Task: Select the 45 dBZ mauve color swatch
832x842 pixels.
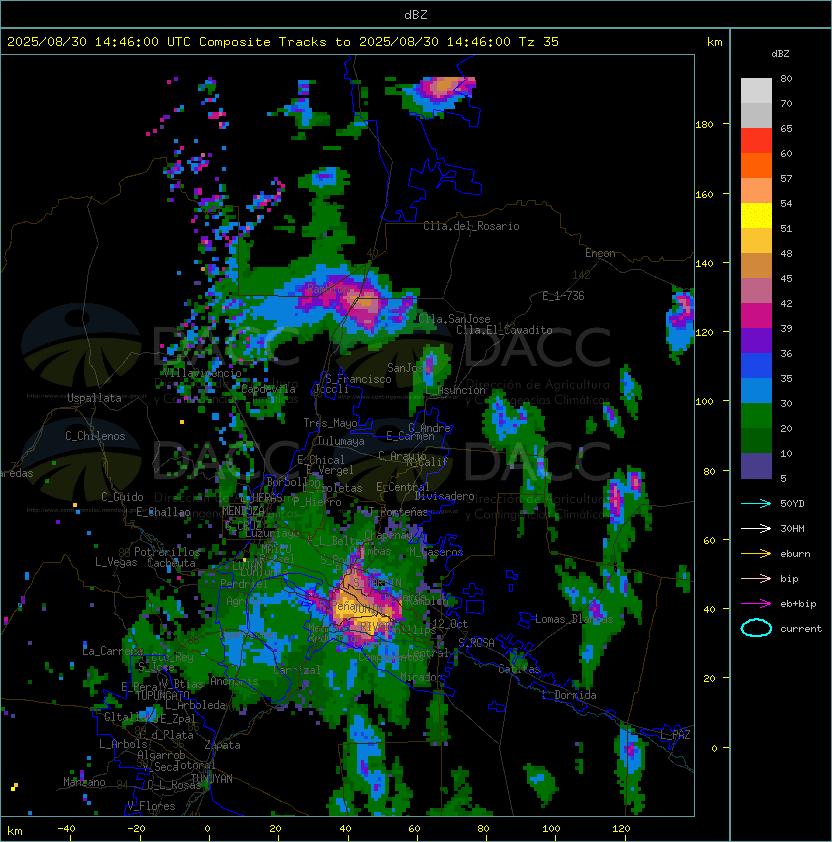Action: pyautogui.click(x=756, y=291)
